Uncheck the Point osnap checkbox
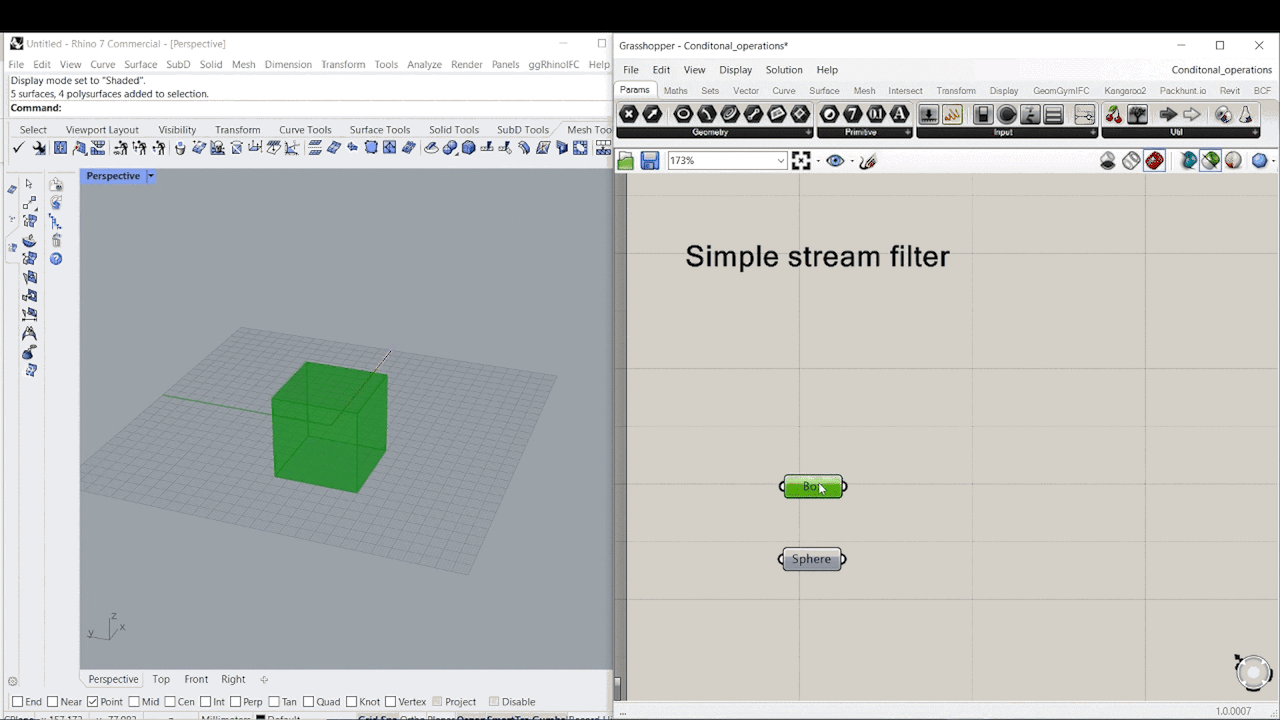 coord(93,702)
